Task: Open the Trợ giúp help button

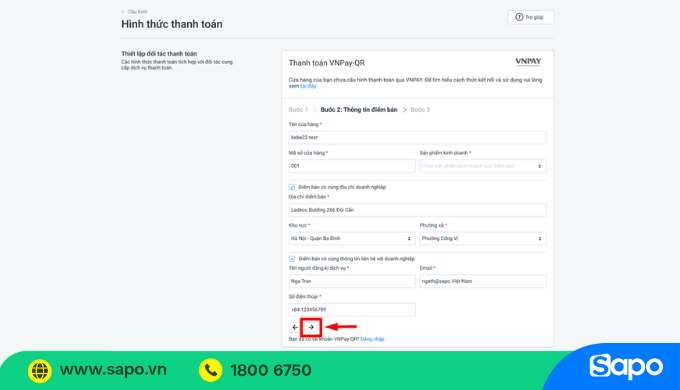Action: click(530, 17)
